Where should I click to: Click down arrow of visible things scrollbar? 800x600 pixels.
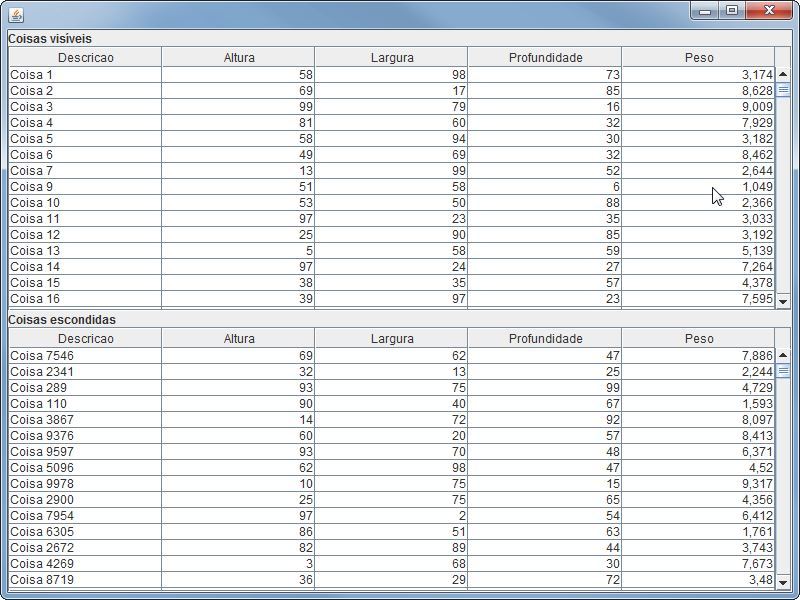[x=783, y=302]
